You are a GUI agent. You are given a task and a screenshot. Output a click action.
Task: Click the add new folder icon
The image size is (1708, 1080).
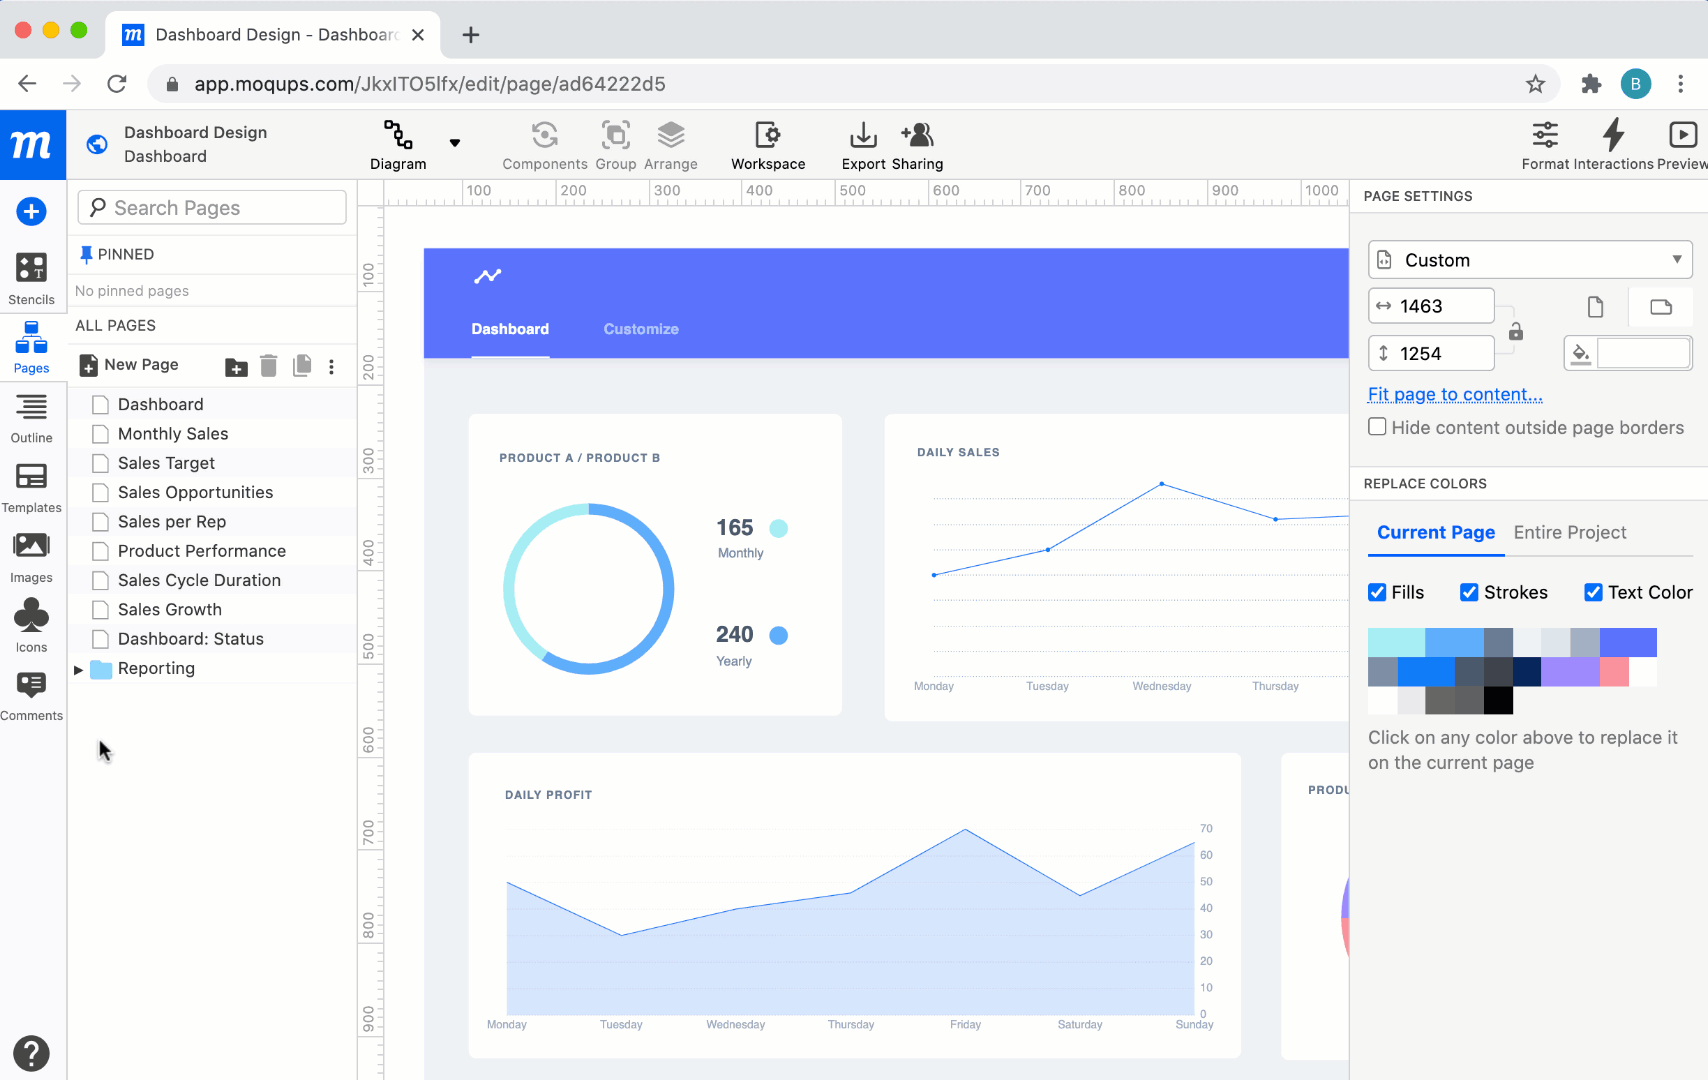point(236,367)
